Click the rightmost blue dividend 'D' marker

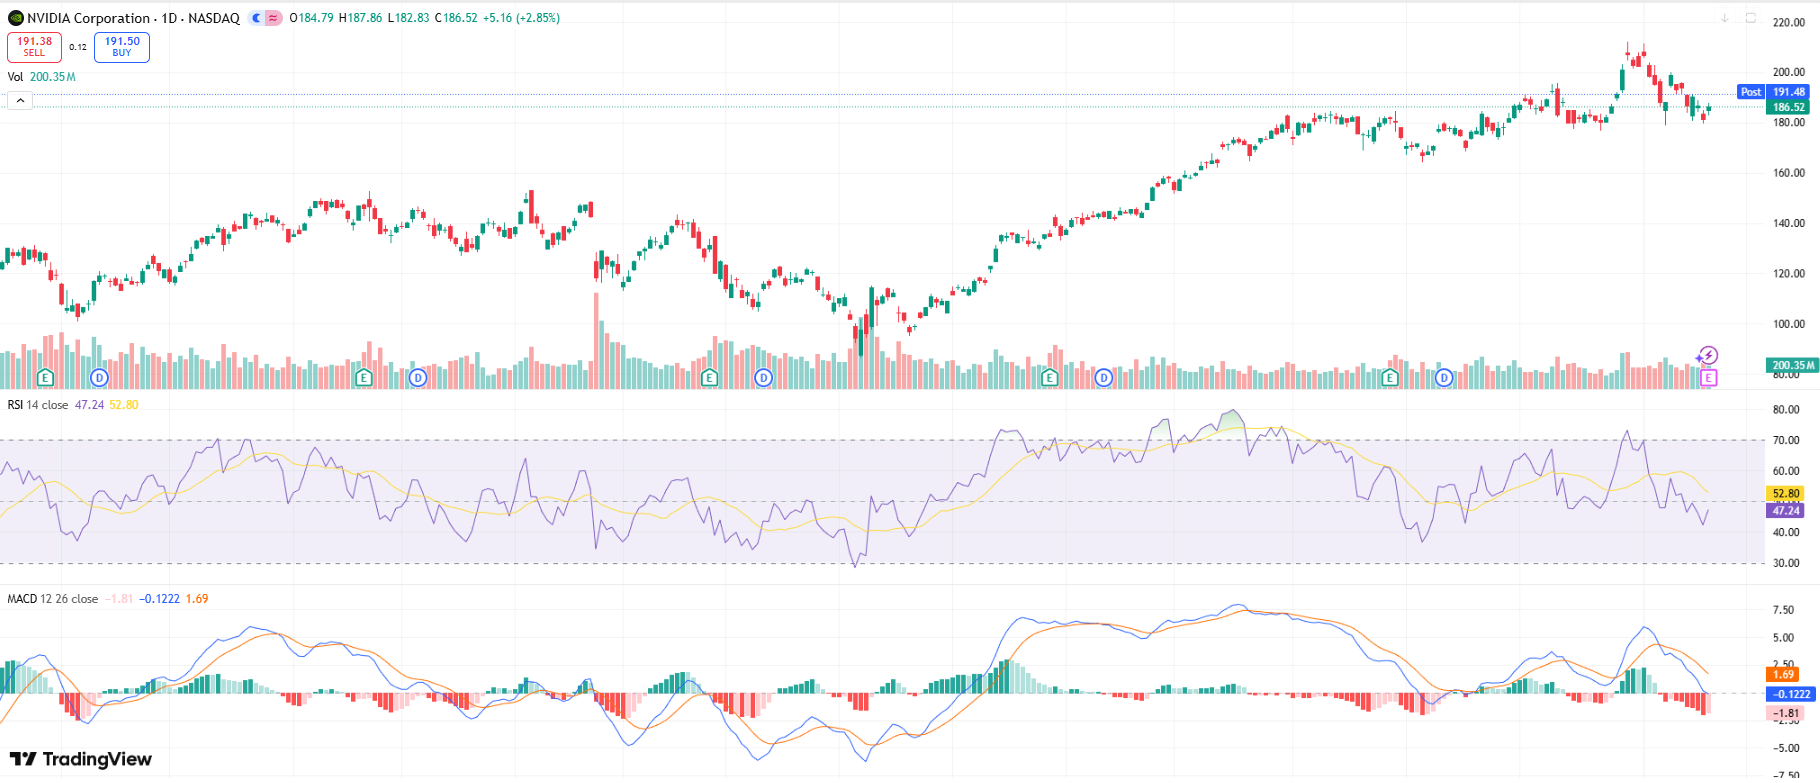pos(1444,378)
